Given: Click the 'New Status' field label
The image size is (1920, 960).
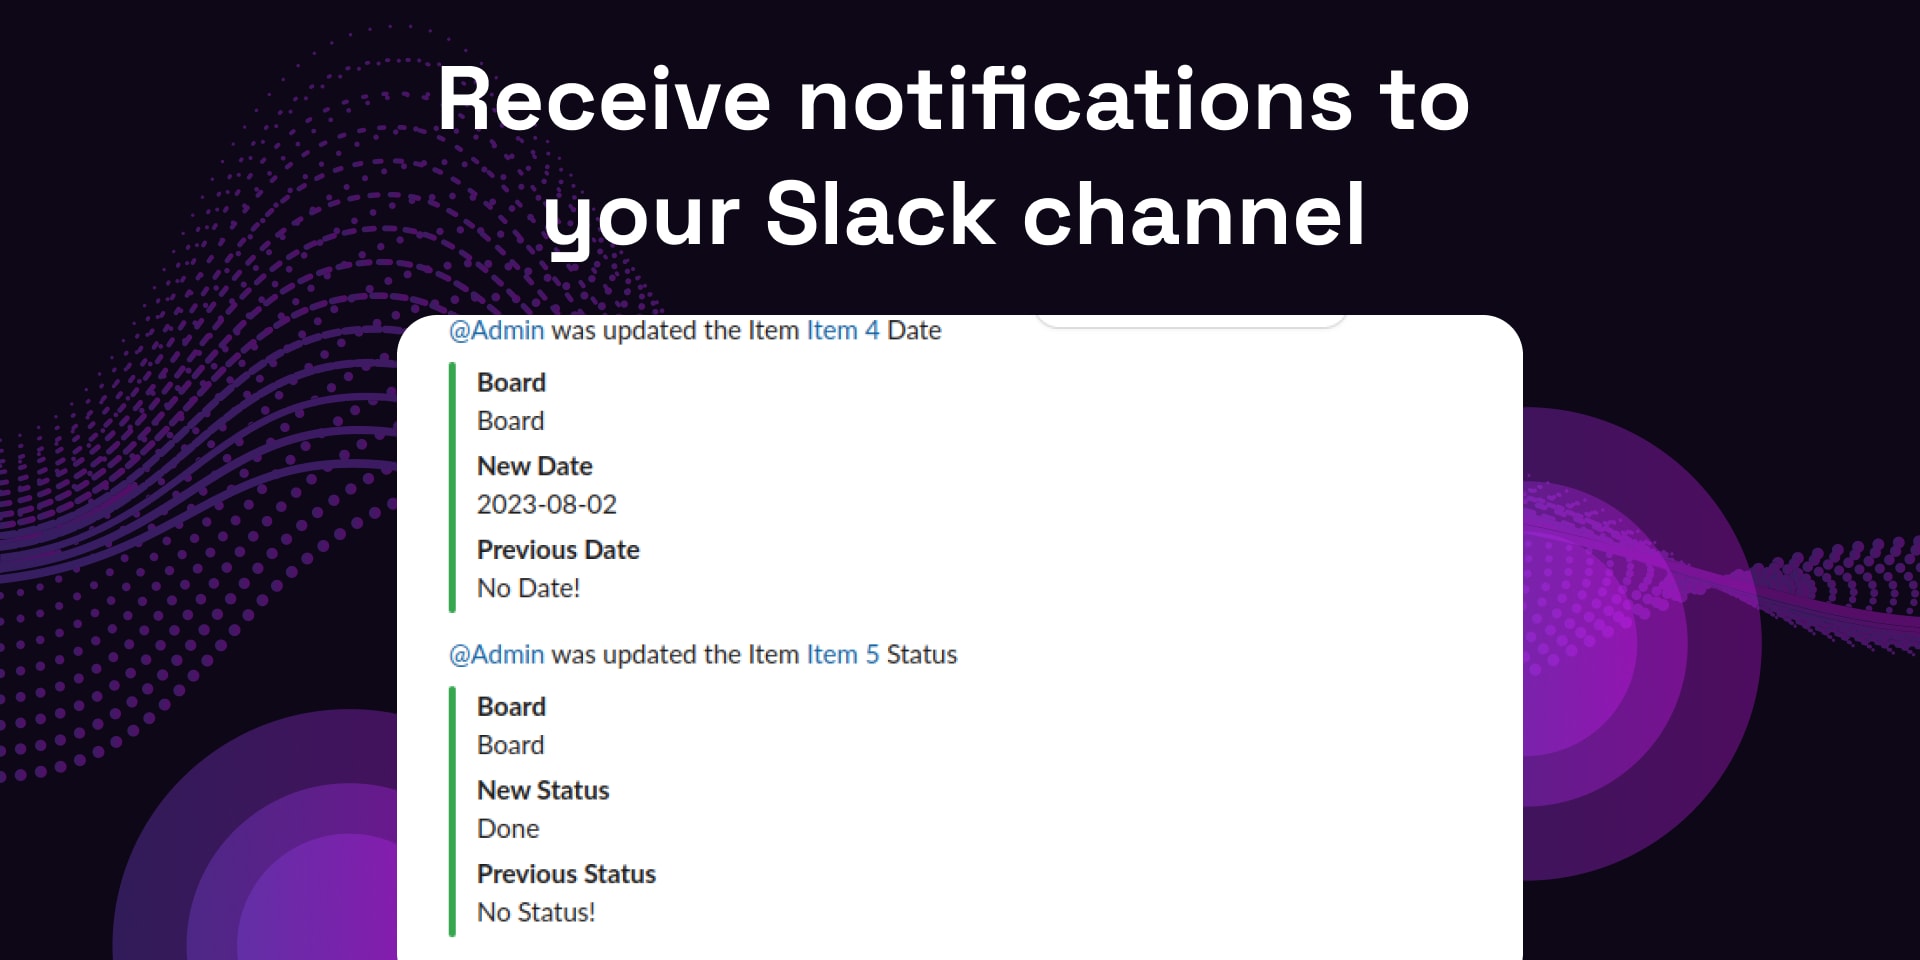Looking at the screenshot, I should tap(543, 790).
